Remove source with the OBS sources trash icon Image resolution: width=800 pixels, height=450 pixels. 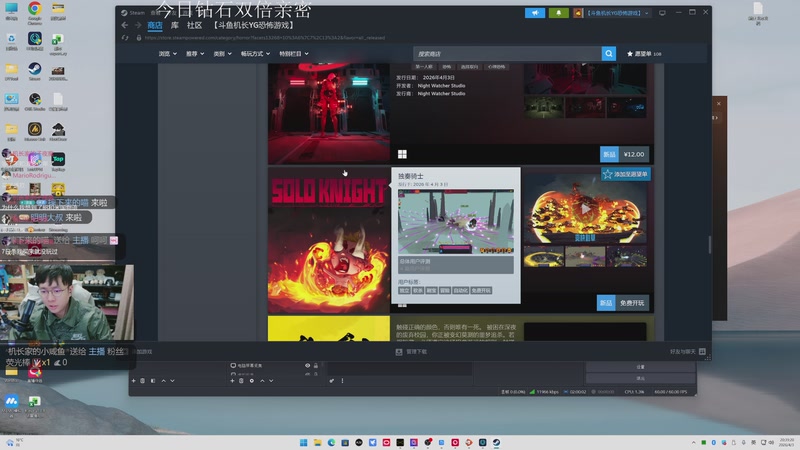(x=241, y=381)
